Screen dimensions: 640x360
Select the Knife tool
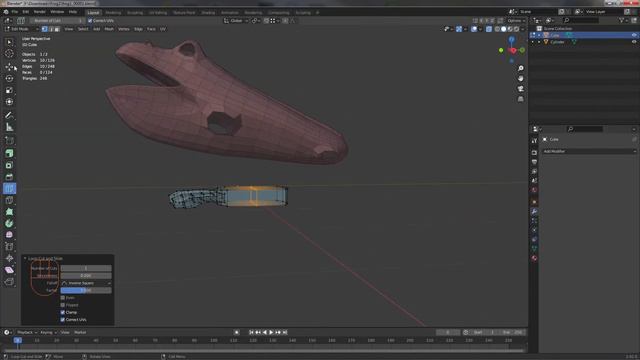(9, 200)
